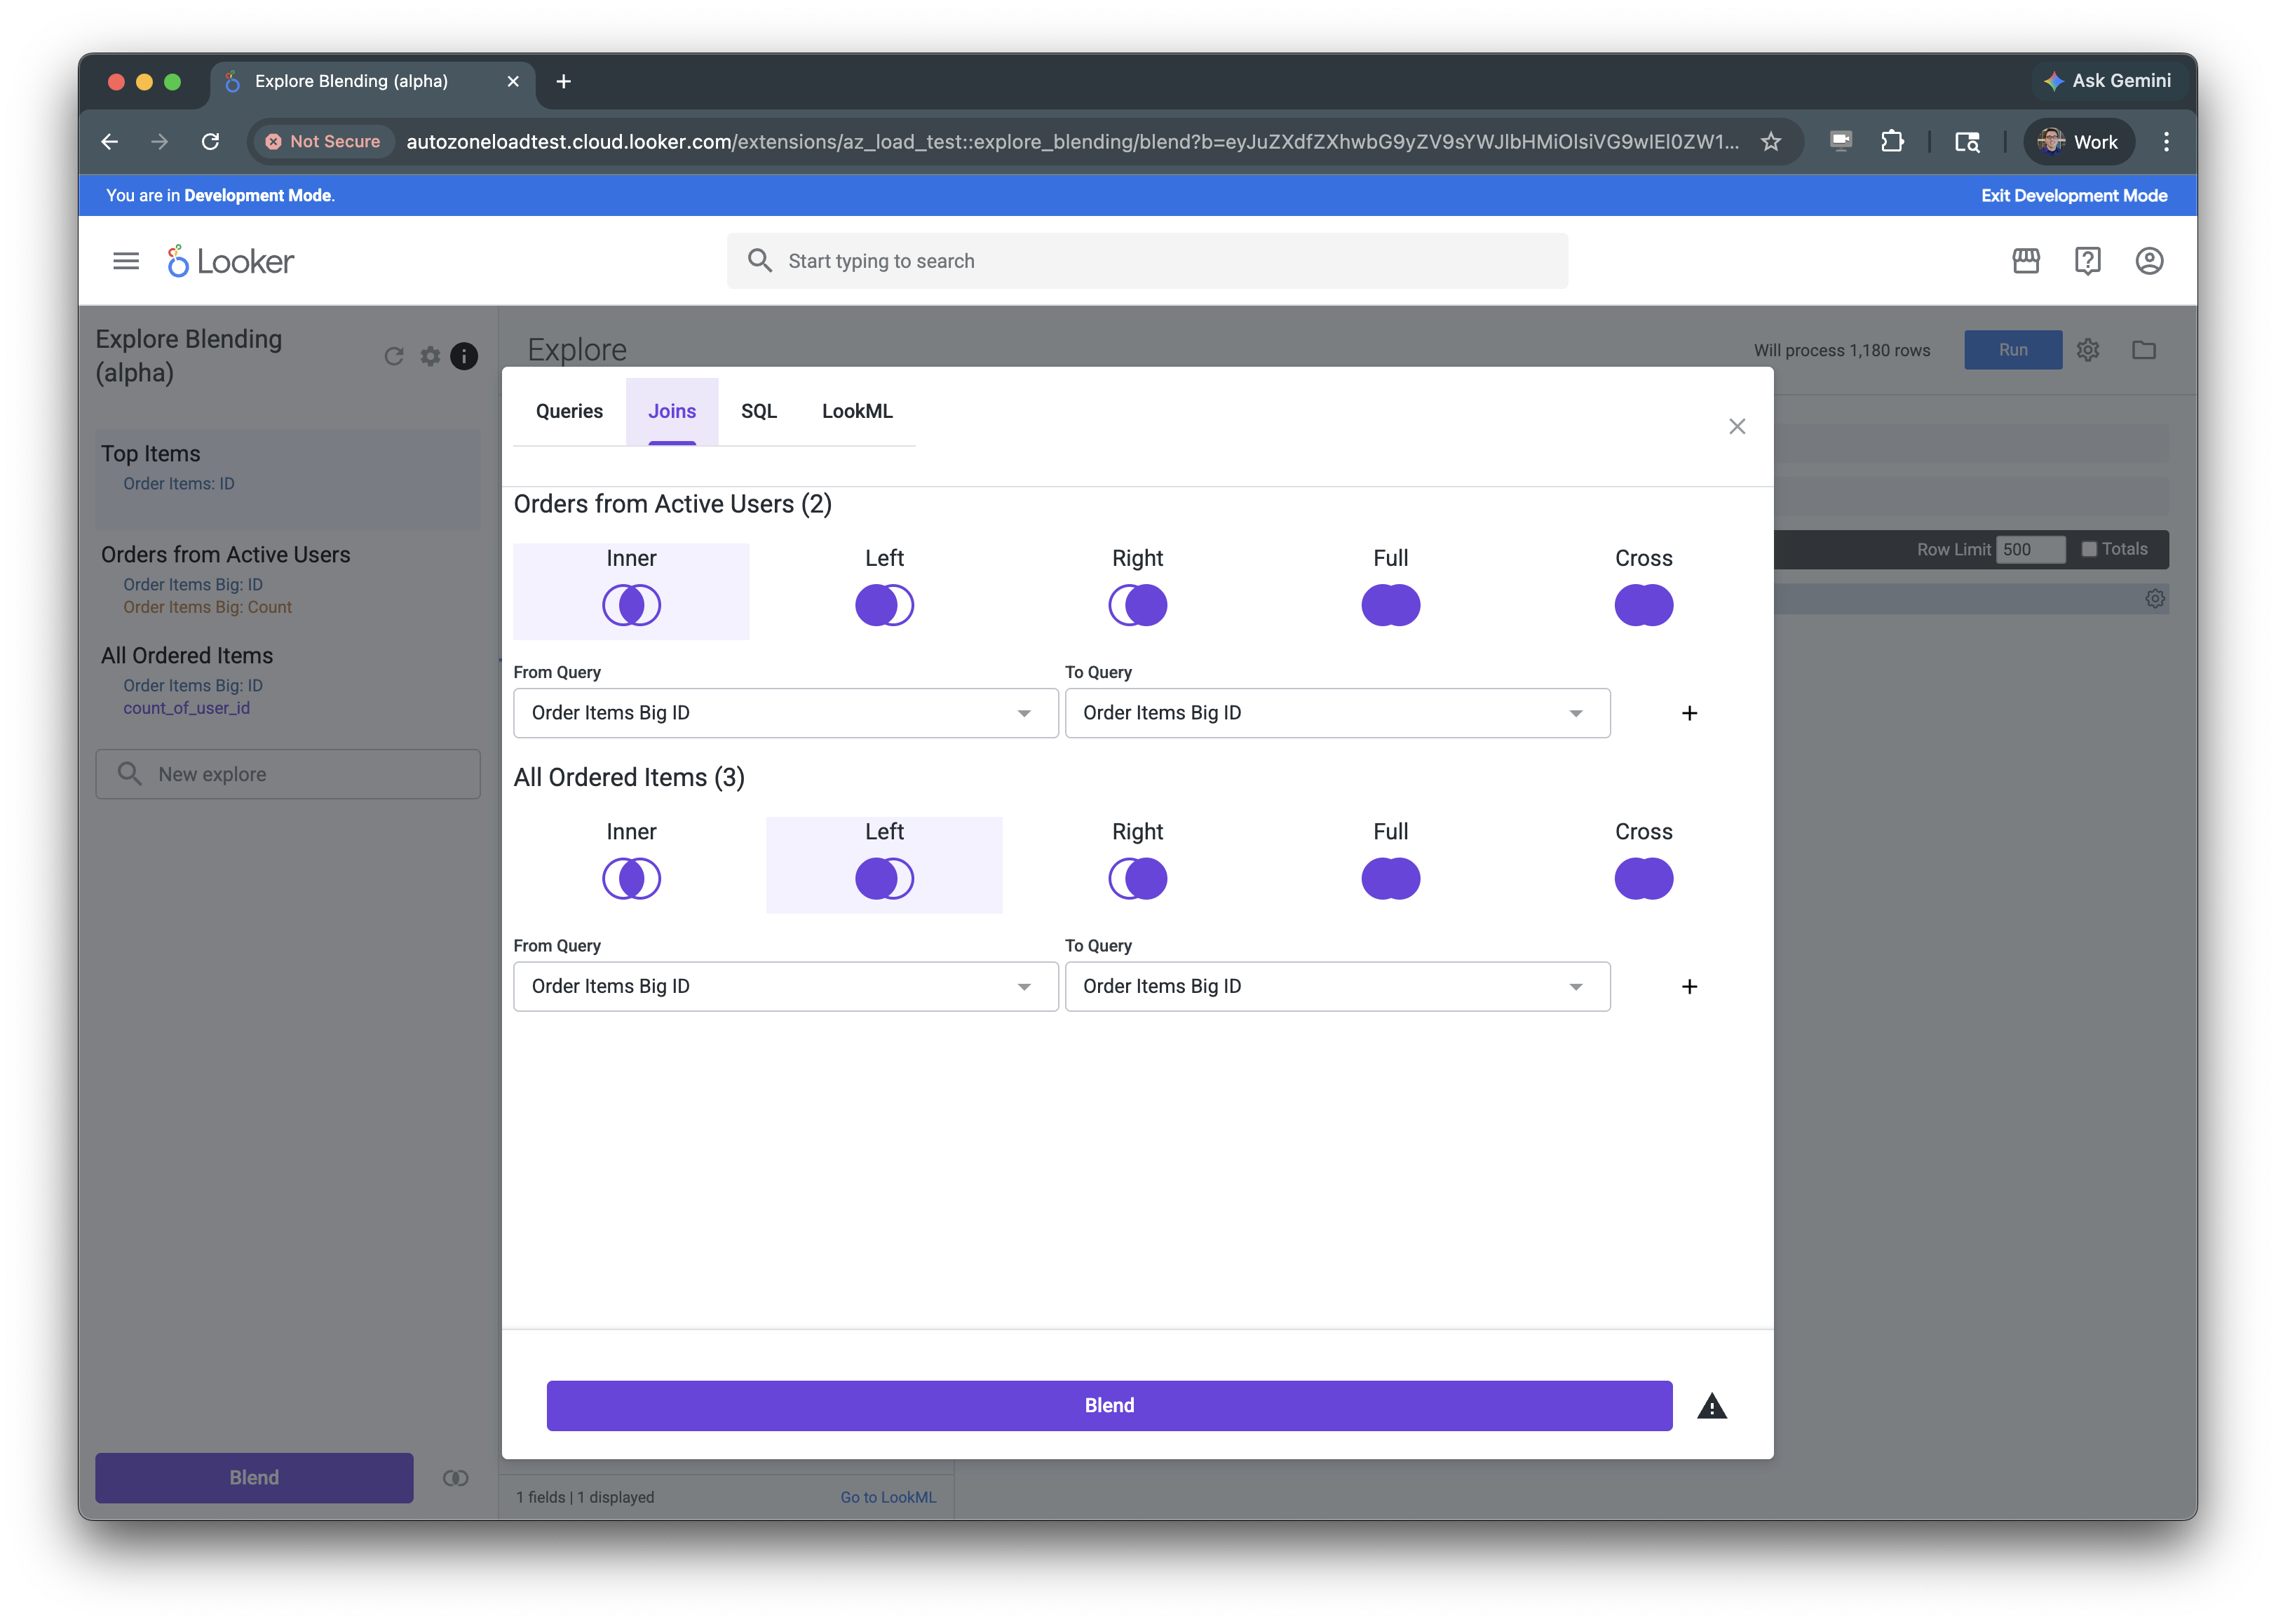Click the warning triangle icon beside Blend

click(1711, 1407)
